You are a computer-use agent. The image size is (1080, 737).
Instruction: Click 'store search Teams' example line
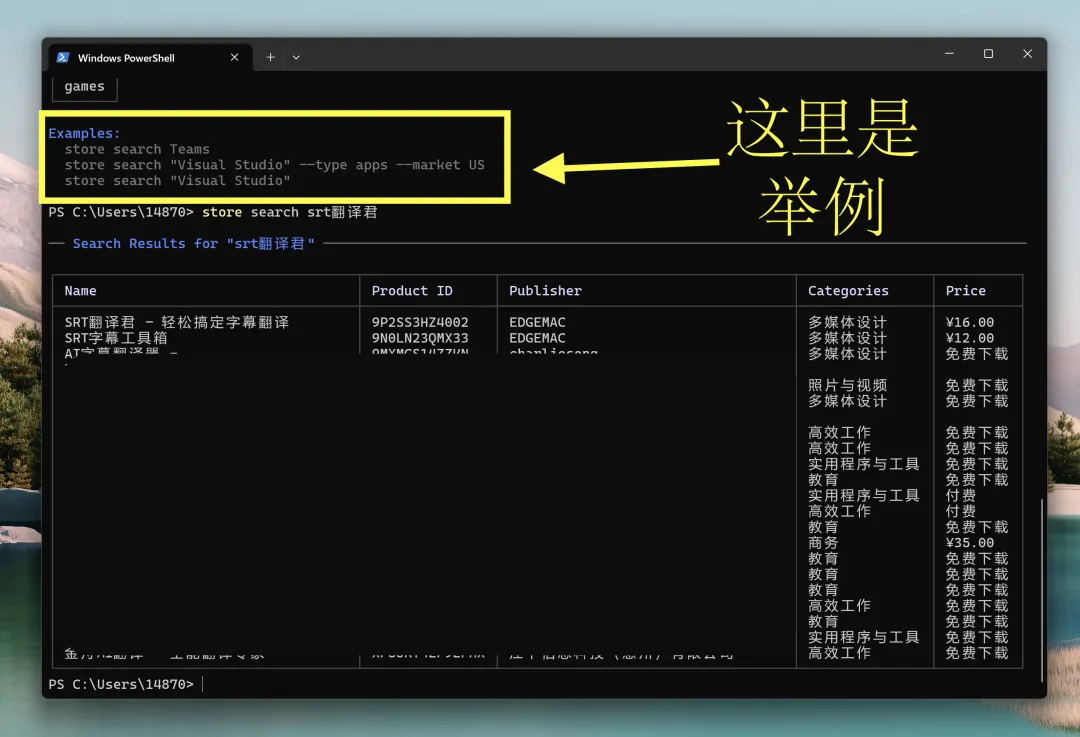point(137,149)
